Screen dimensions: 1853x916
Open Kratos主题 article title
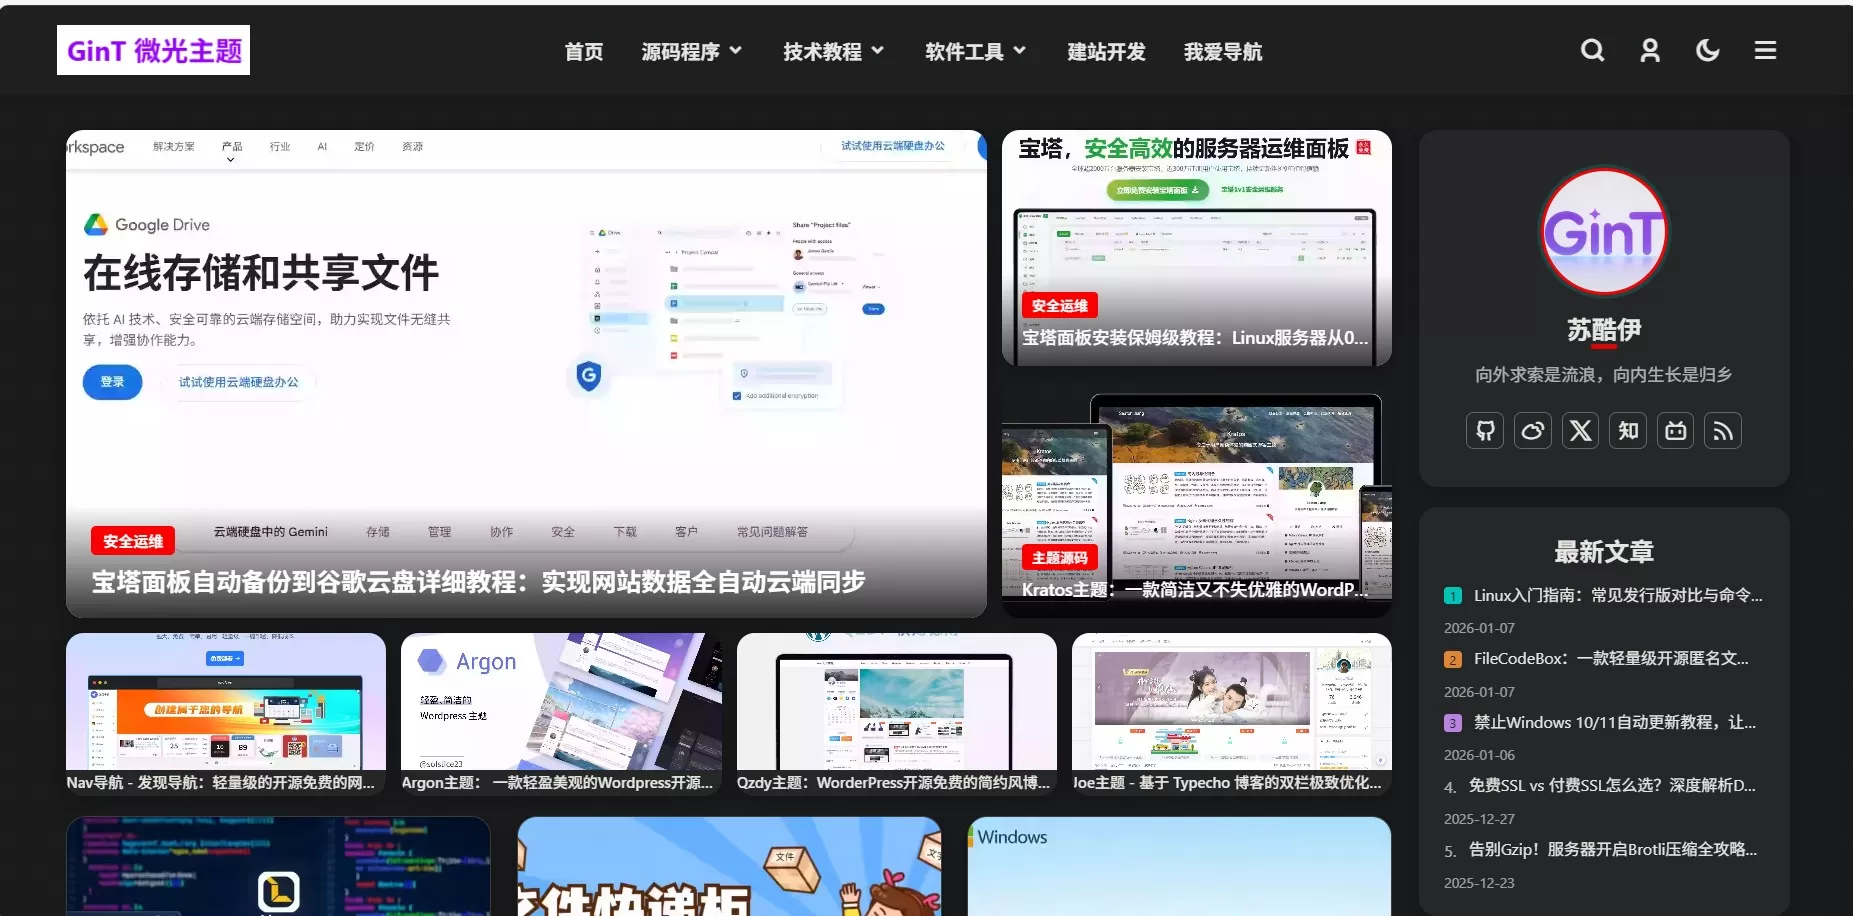tap(1195, 590)
